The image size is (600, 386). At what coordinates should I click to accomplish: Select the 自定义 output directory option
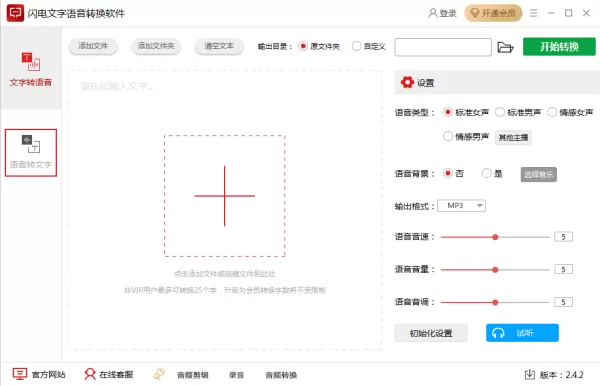[x=369, y=47]
